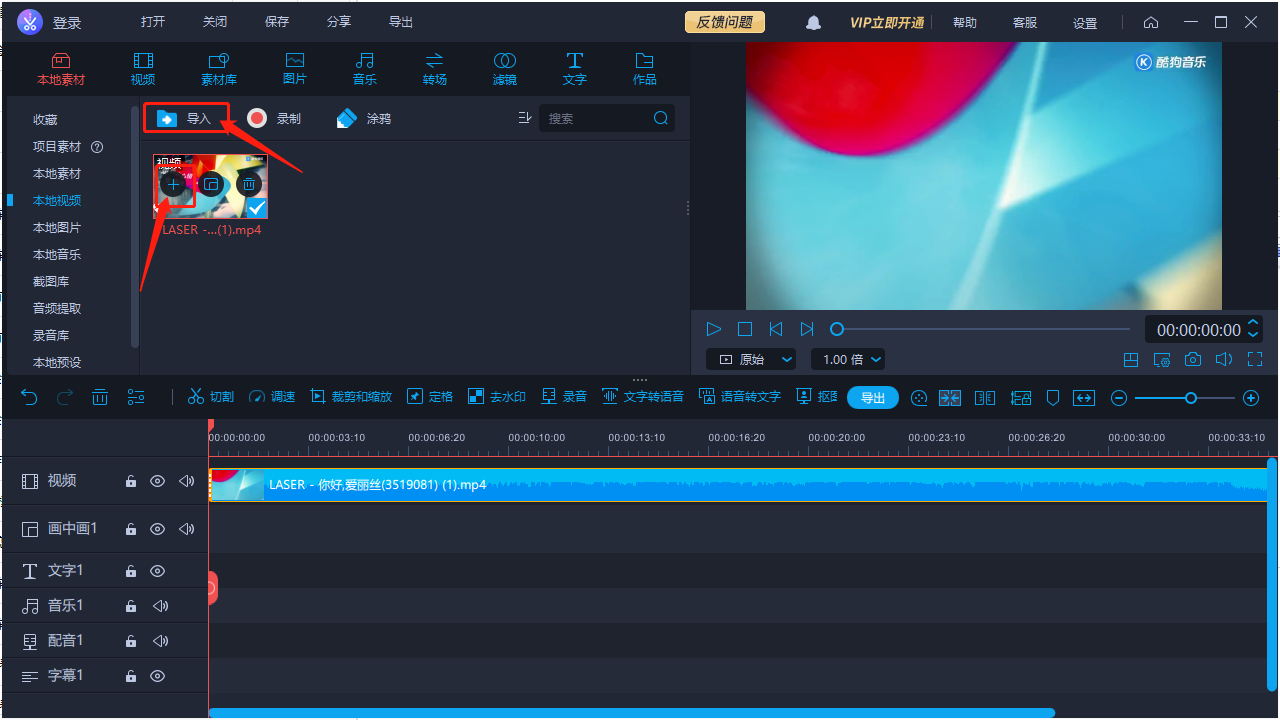Click the trash delete icon in timeline toolbar
This screenshot has width=1280, height=720.
(x=100, y=397)
